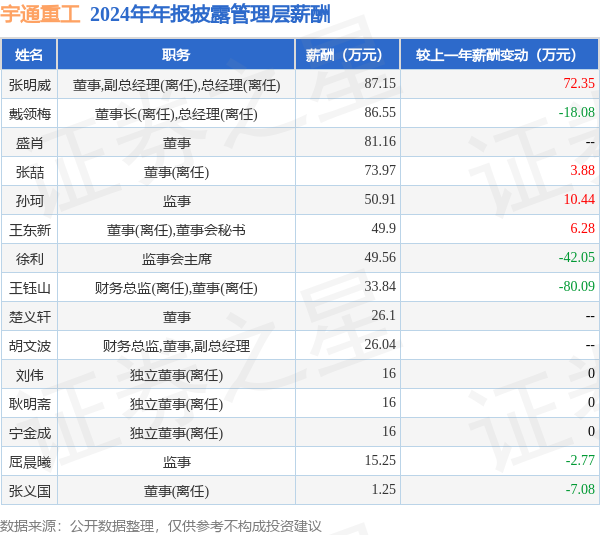Click 孙珂's position 监事
Screen dimensions: 600x535
176,201
